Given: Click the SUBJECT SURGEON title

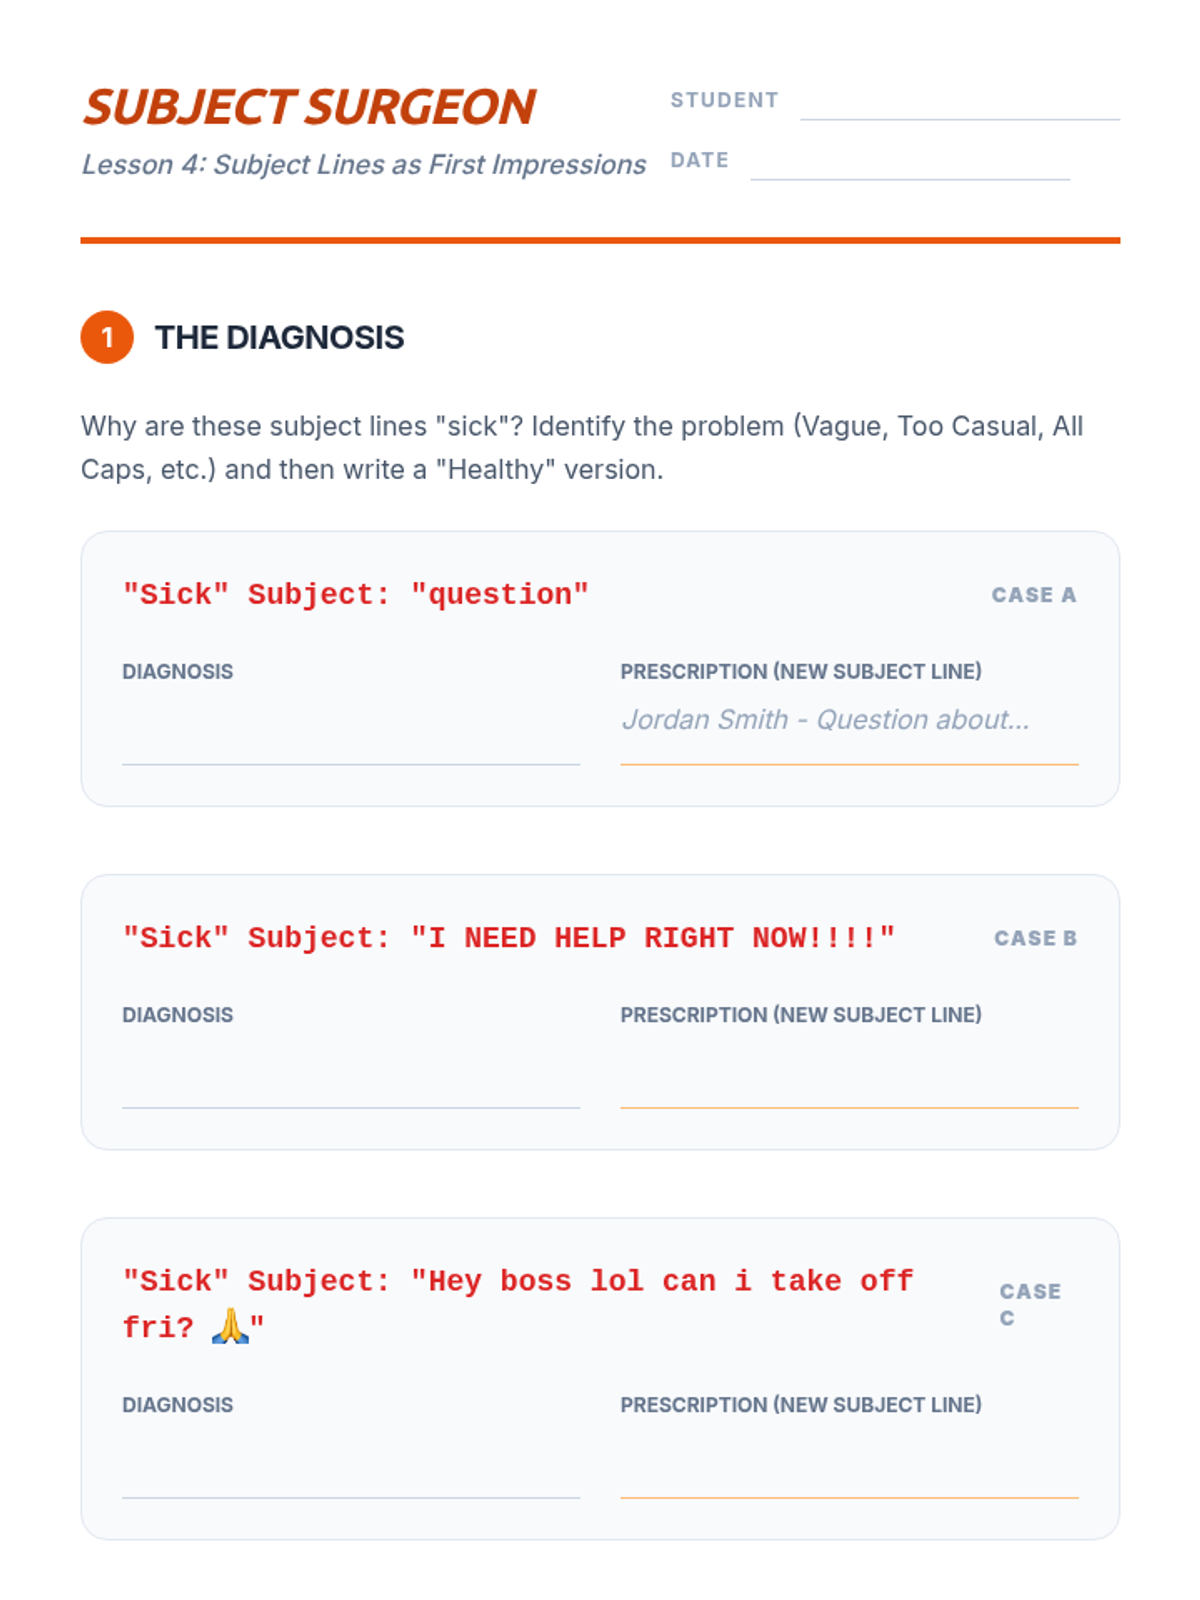Looking at the screenshot, I should point(309,107).
